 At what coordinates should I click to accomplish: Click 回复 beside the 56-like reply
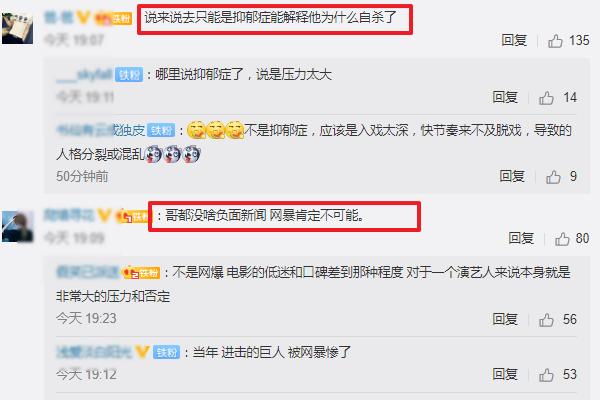[505, 319]
